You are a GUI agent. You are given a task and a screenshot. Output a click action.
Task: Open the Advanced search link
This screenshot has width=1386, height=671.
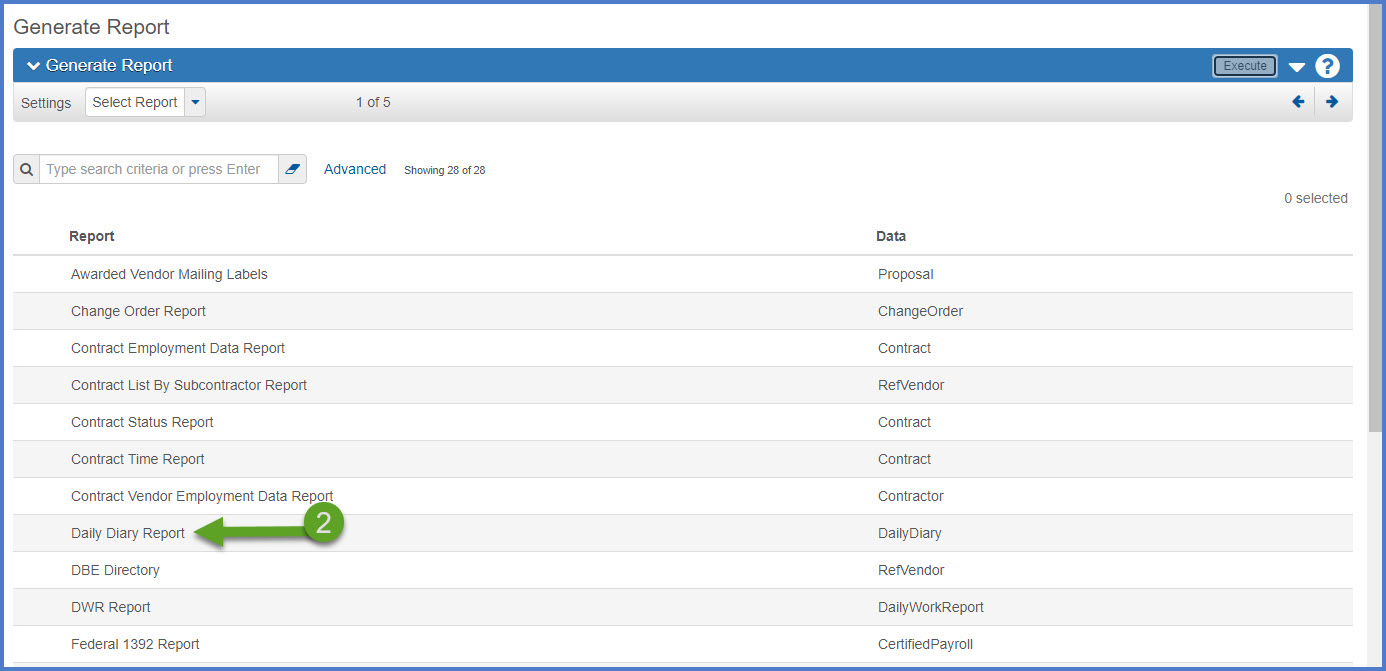point(355,169)
